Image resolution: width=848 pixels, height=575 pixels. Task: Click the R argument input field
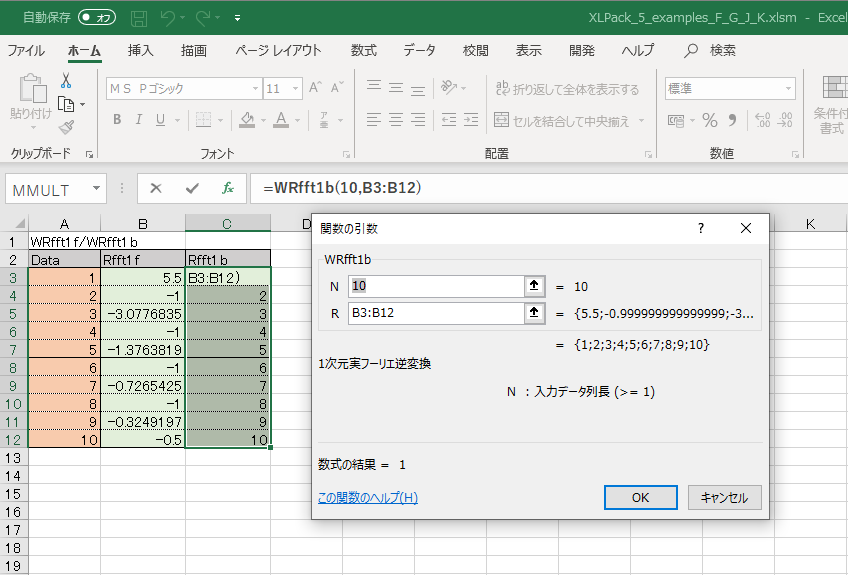pos(435,314)
